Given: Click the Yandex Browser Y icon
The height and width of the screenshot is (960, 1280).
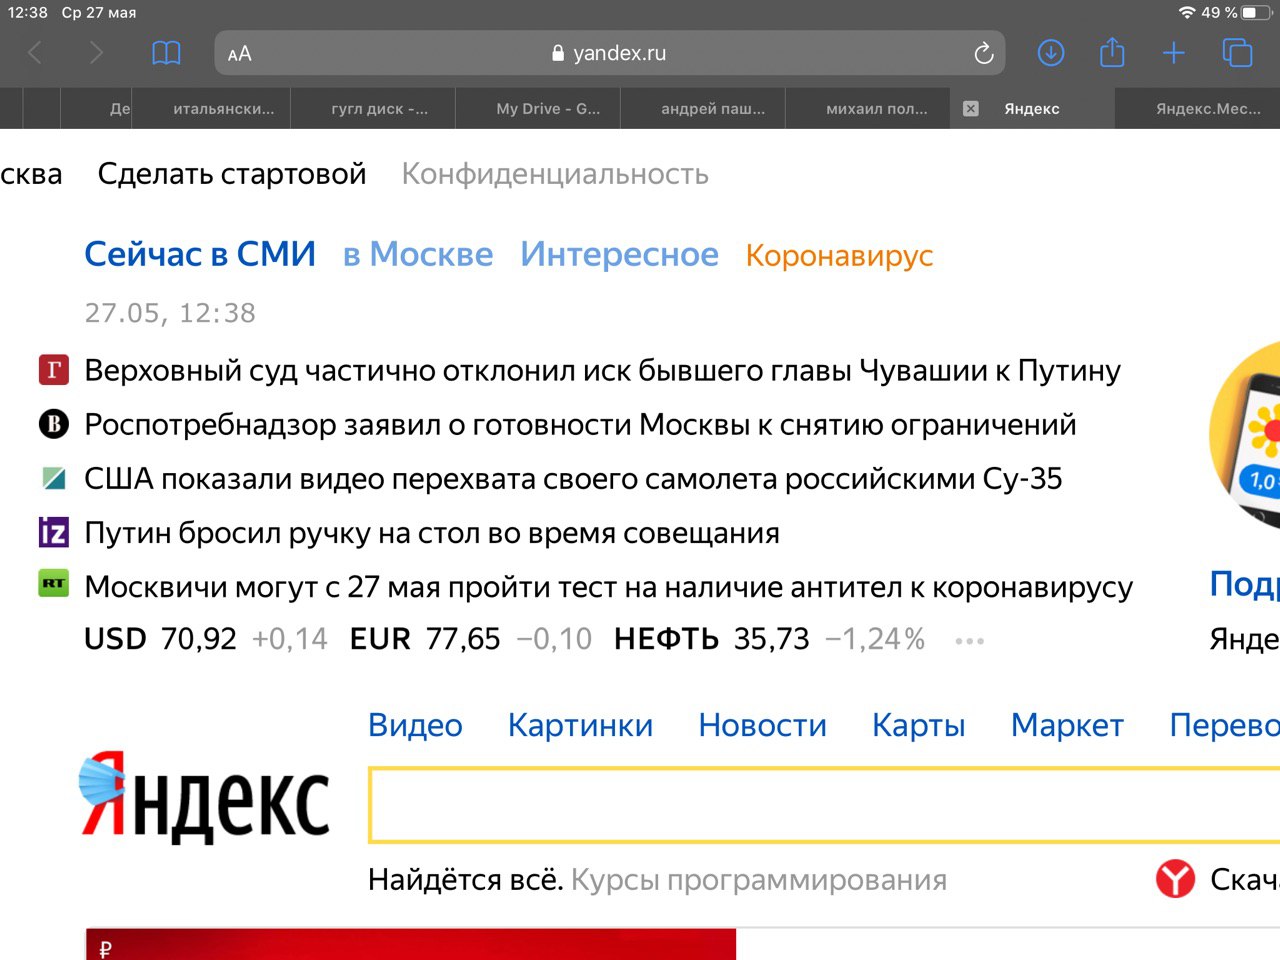Looking at the screenshot, I should (1175, 879).
